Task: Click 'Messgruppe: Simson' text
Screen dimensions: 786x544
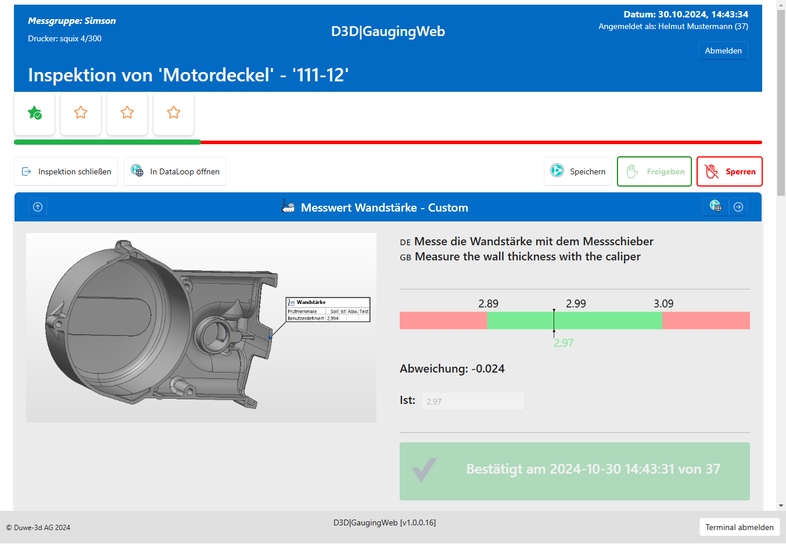Action: click(x=72, y=21)
